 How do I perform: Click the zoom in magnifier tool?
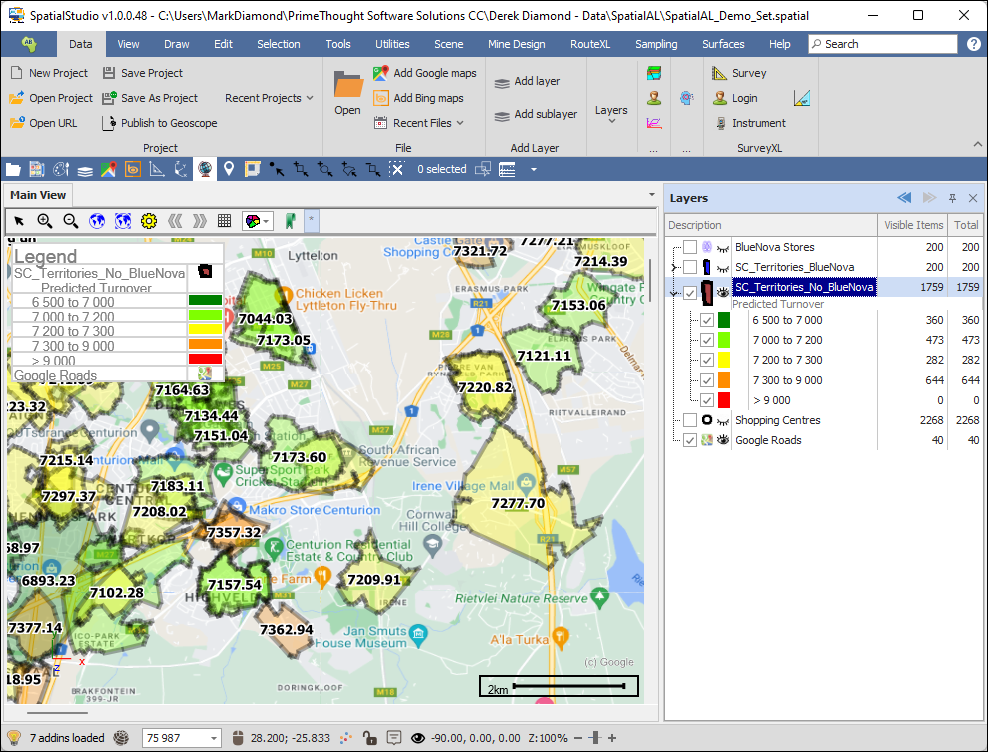(x=45, y=221)
